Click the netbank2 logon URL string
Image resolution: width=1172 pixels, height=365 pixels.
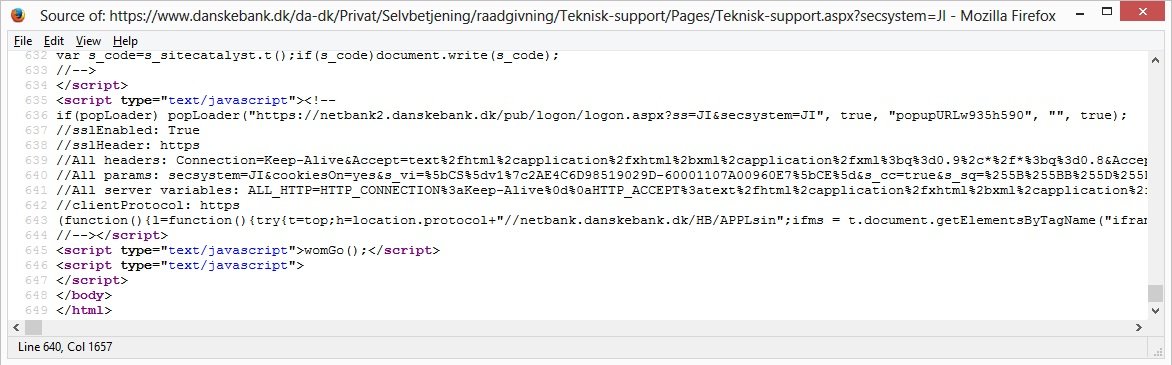click(x=537, y=115)
